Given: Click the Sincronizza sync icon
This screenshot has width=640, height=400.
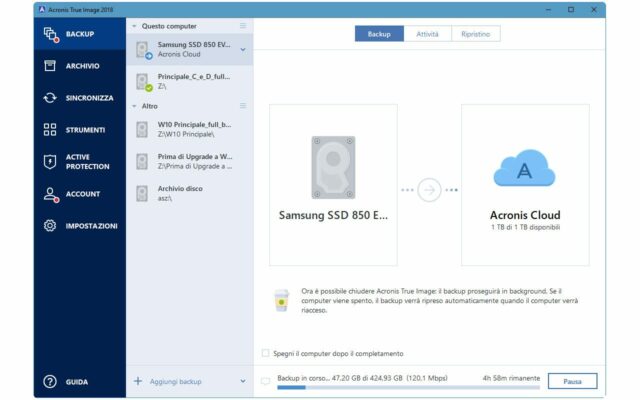Looking at the screenshot, I should pyautogui.click(x=50, y=98).
